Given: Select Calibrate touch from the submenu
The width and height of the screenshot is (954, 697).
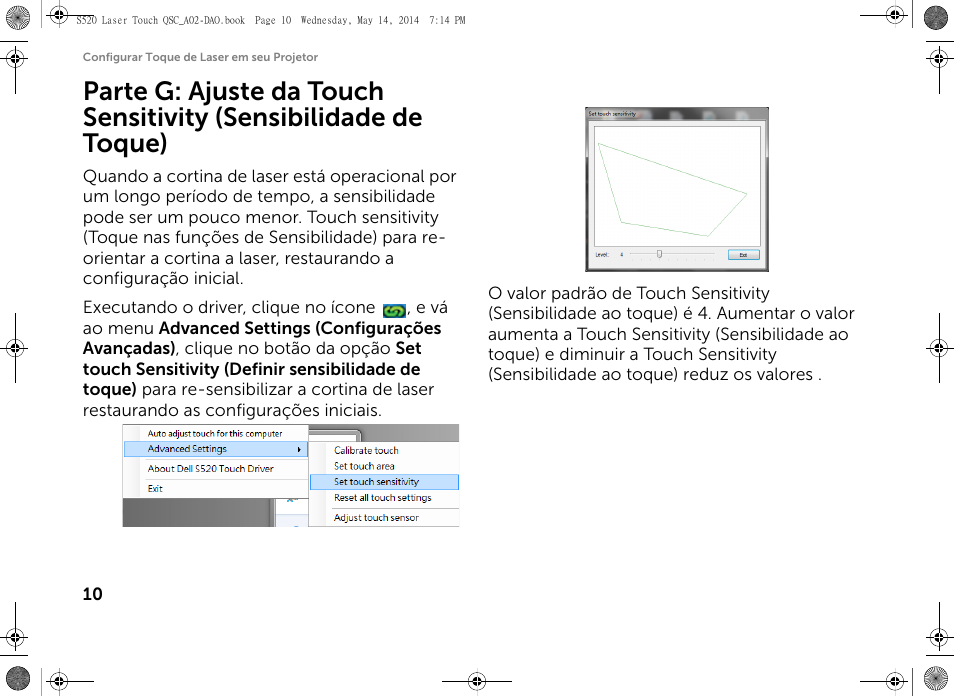Looking at the screenshot, I should click(x=366, y=450).
